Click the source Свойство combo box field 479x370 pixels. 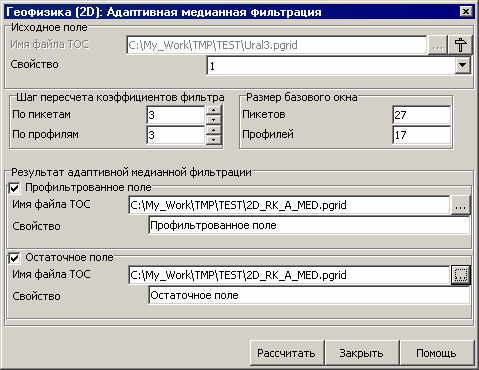pyautogui.click(x=339, y=65)
